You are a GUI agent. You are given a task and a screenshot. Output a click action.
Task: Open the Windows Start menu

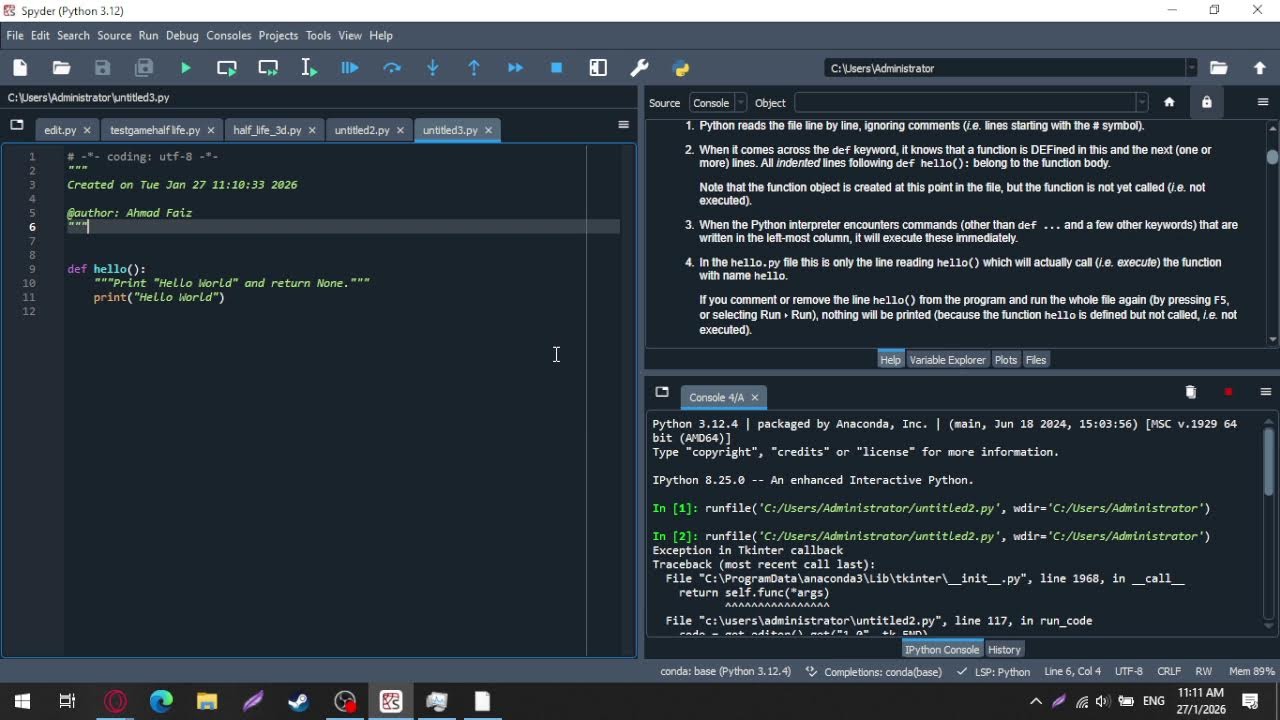pos(22,701)
